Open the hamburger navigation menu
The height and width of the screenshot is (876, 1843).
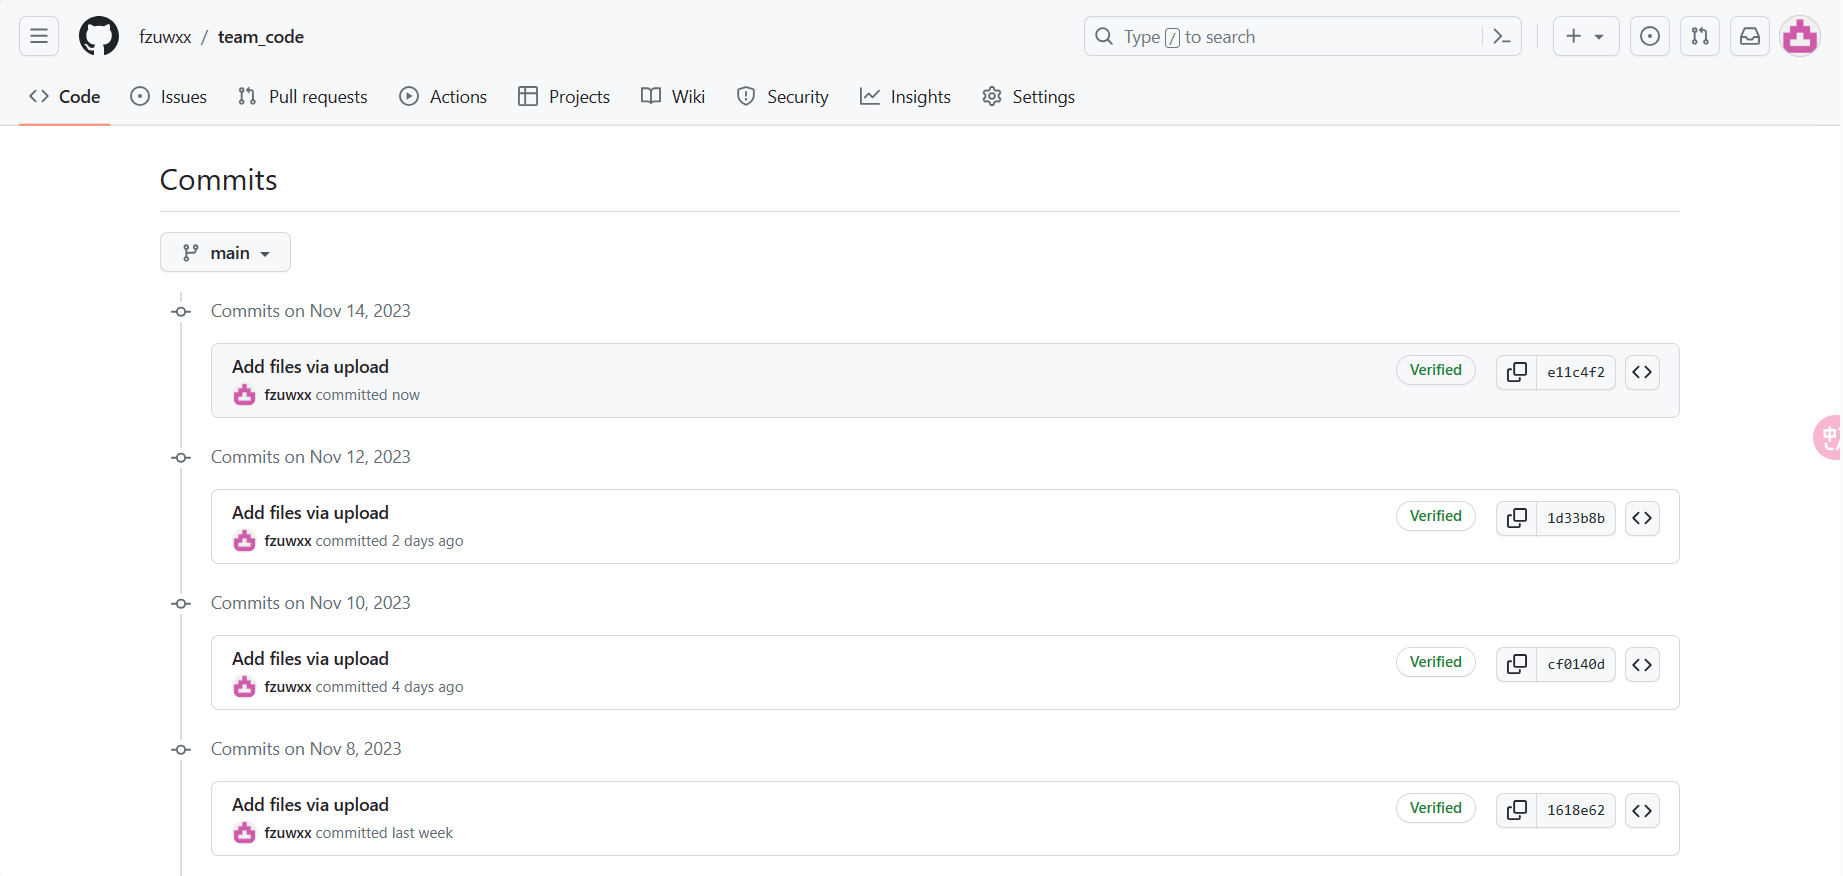coord(39,37)
